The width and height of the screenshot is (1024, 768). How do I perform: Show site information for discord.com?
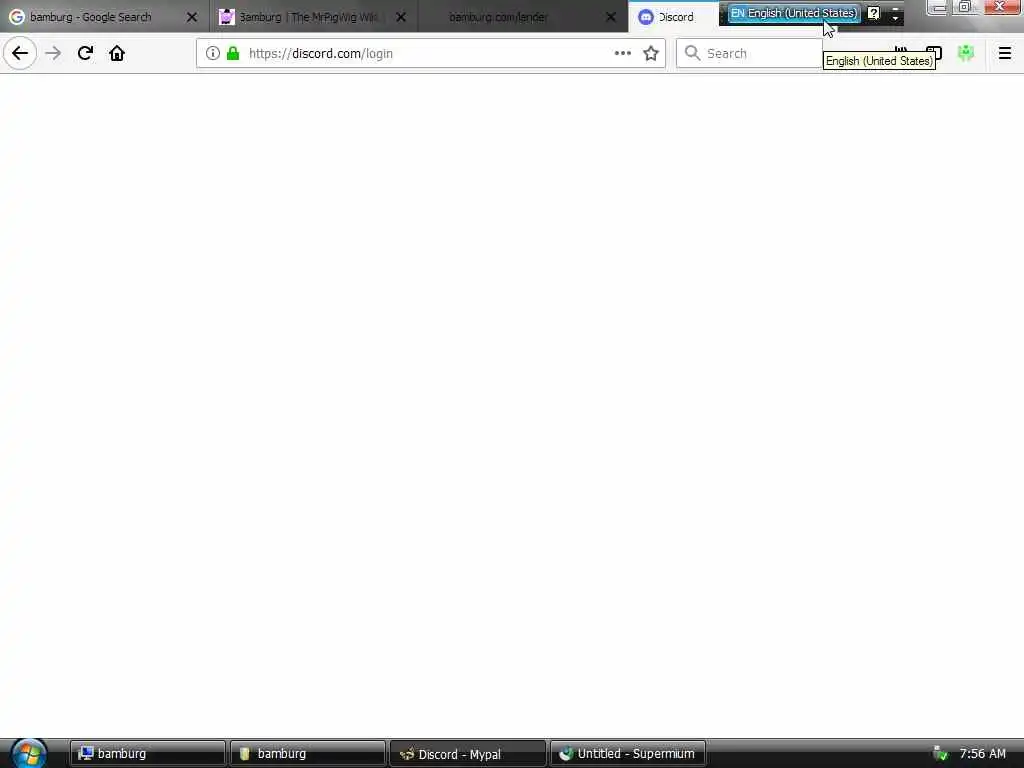pyautogui.click(x=212, y=53)
